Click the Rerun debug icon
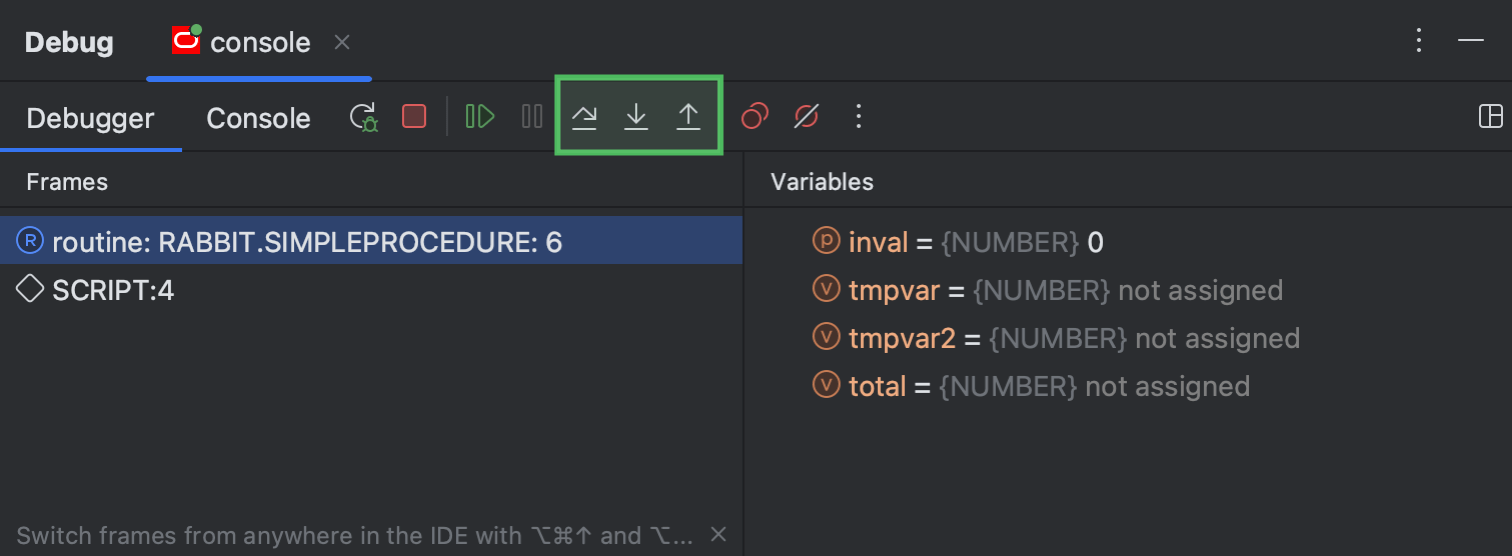Screen dimensions: 1512x556 pyautogui.click(x=363, y=118)
